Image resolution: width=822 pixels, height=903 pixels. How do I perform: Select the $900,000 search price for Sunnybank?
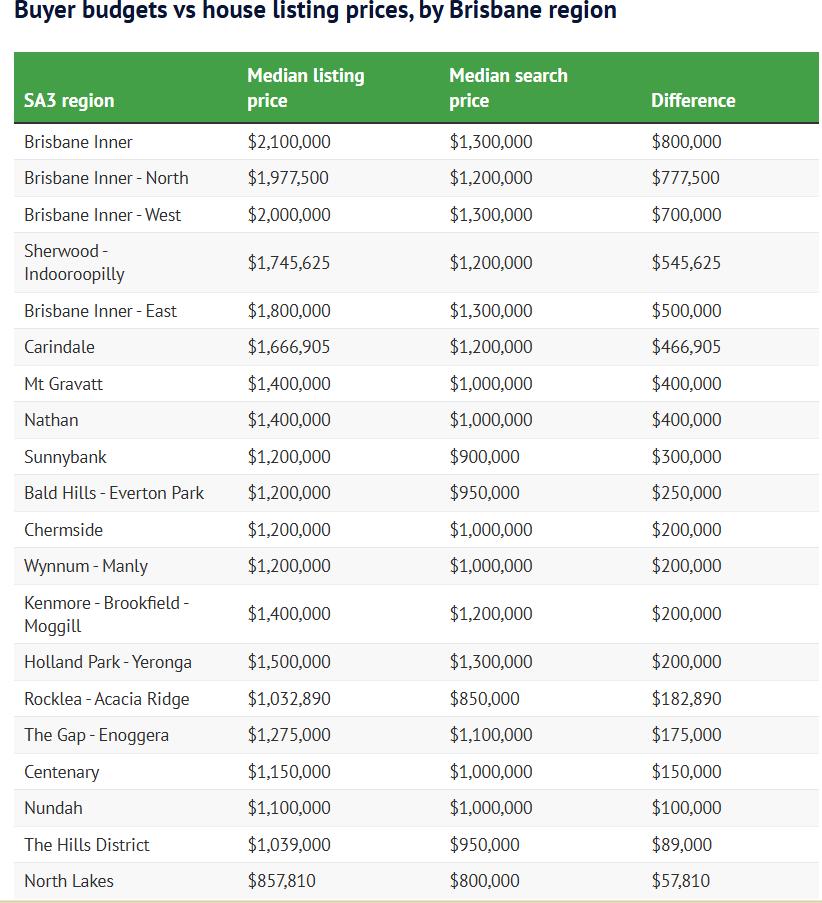pyautogui.click(x=484, y=457)
